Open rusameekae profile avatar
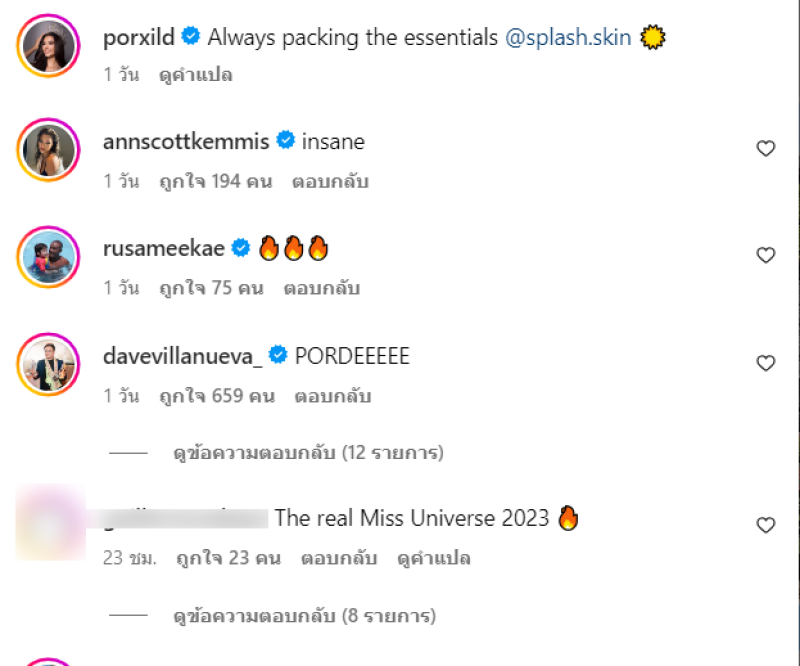Image resolution: width=800 pixels, height=666 pixels. point(47,259)
